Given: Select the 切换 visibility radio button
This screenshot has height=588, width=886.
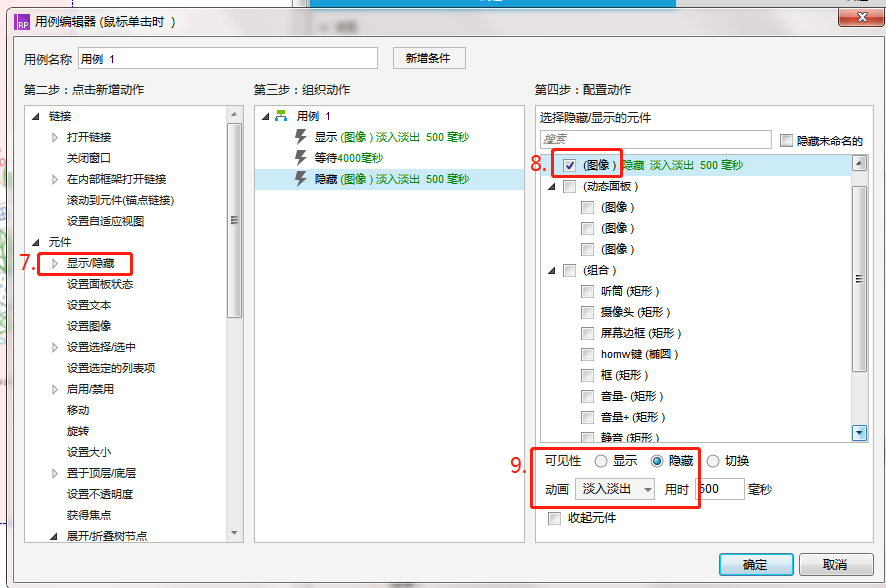Looking at the screenshot, I should click(x=713, y=461).
